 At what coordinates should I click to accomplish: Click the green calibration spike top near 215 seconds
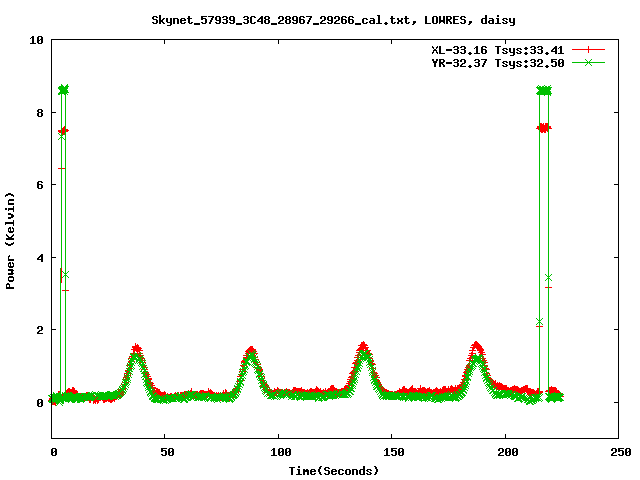(544, 91)
